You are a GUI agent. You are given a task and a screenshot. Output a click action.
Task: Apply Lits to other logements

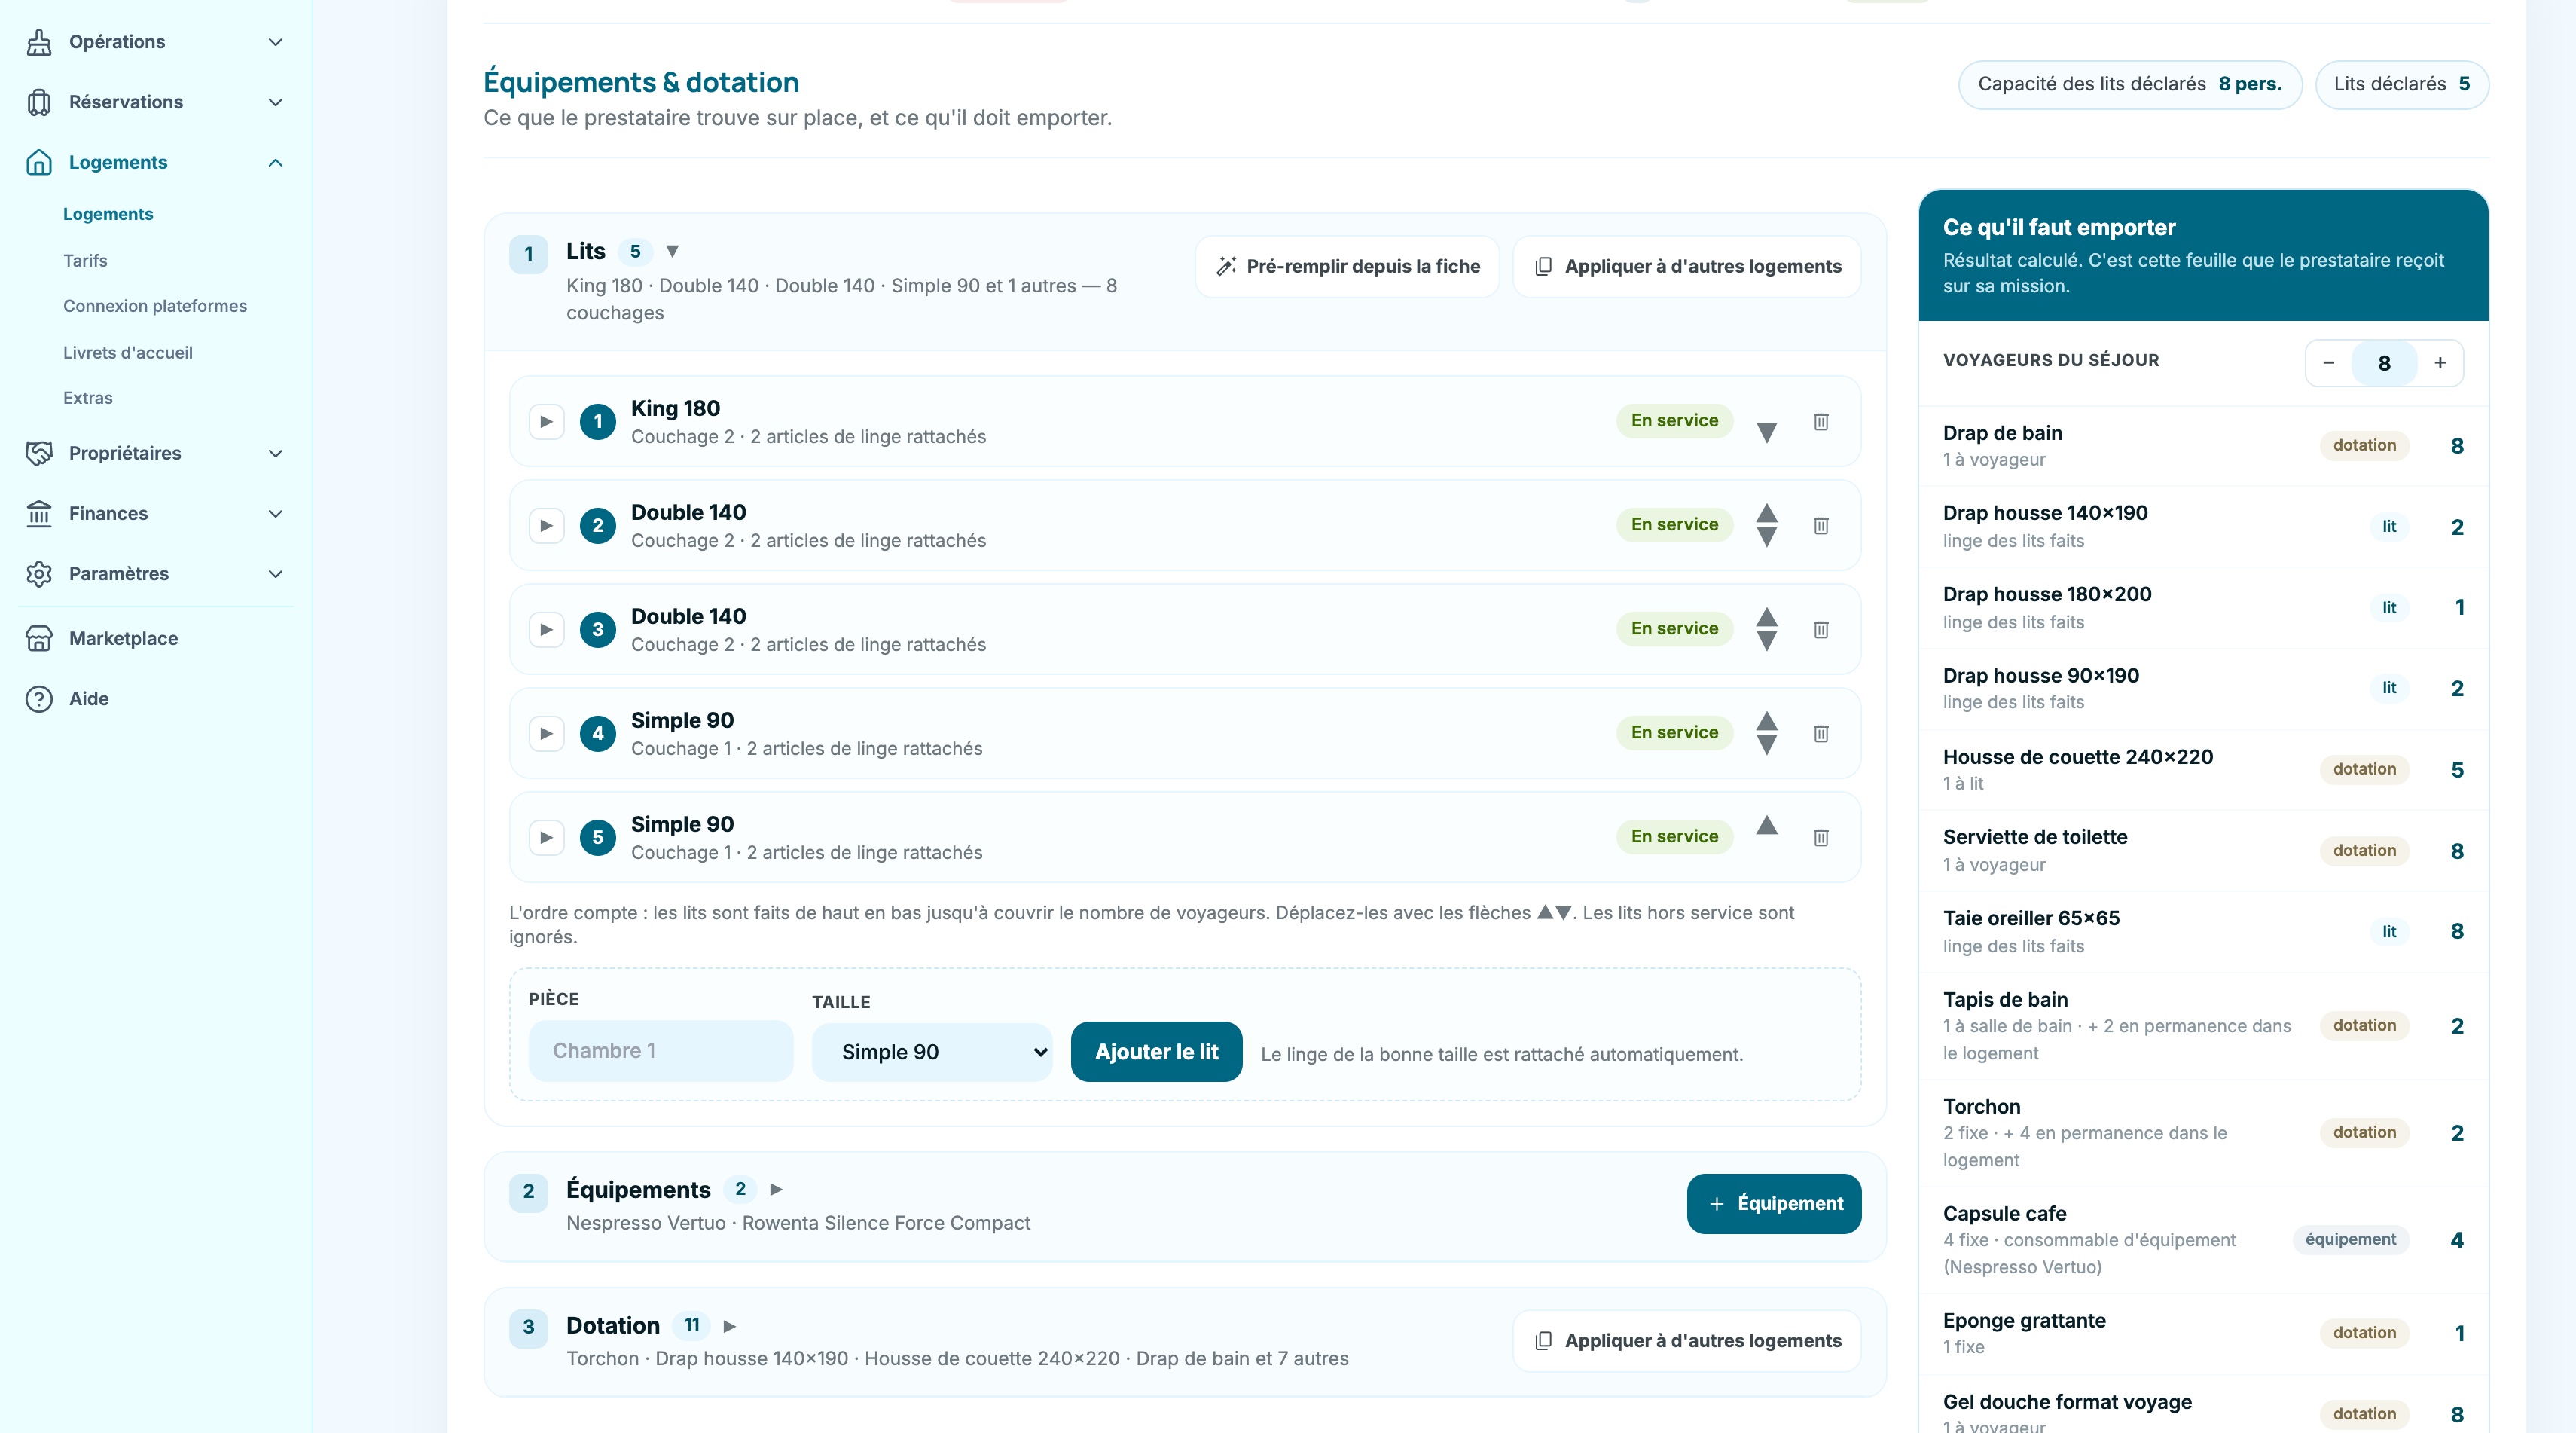pyautogui.click(x=1687, y=266)
